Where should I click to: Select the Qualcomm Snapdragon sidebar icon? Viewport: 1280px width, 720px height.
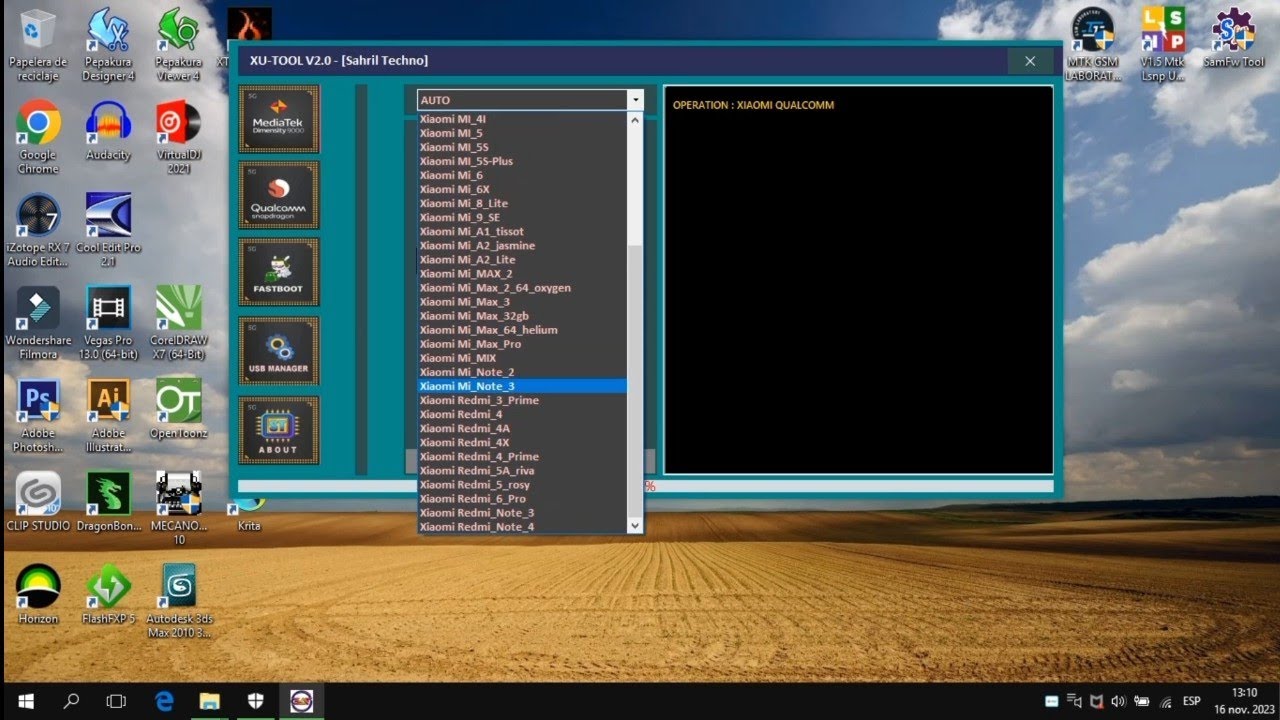tap(278, 194)
